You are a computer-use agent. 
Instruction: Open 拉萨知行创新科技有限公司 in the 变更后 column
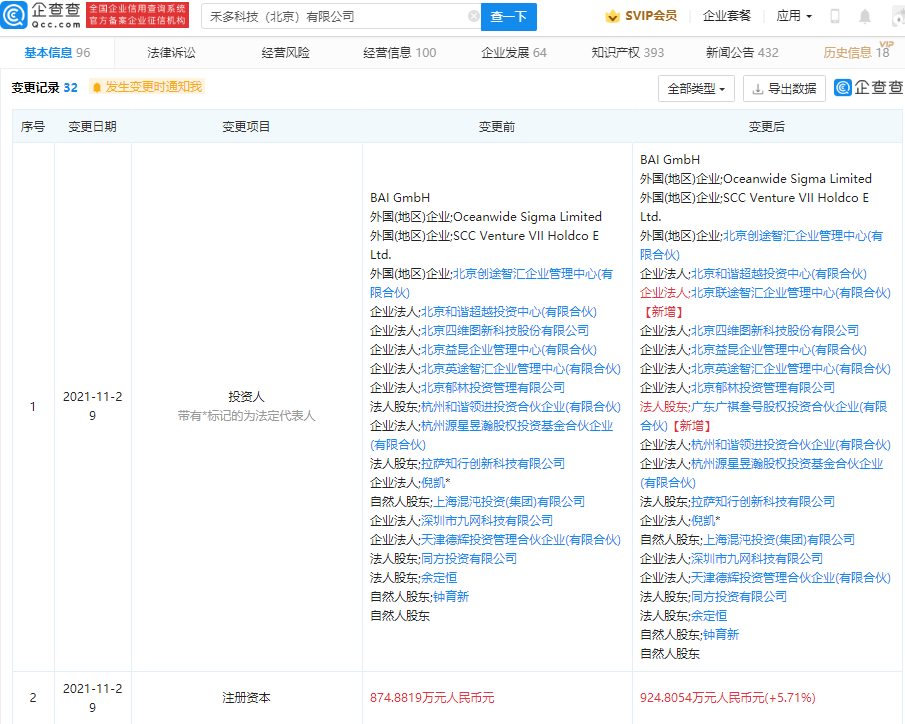tap(762, 502)
